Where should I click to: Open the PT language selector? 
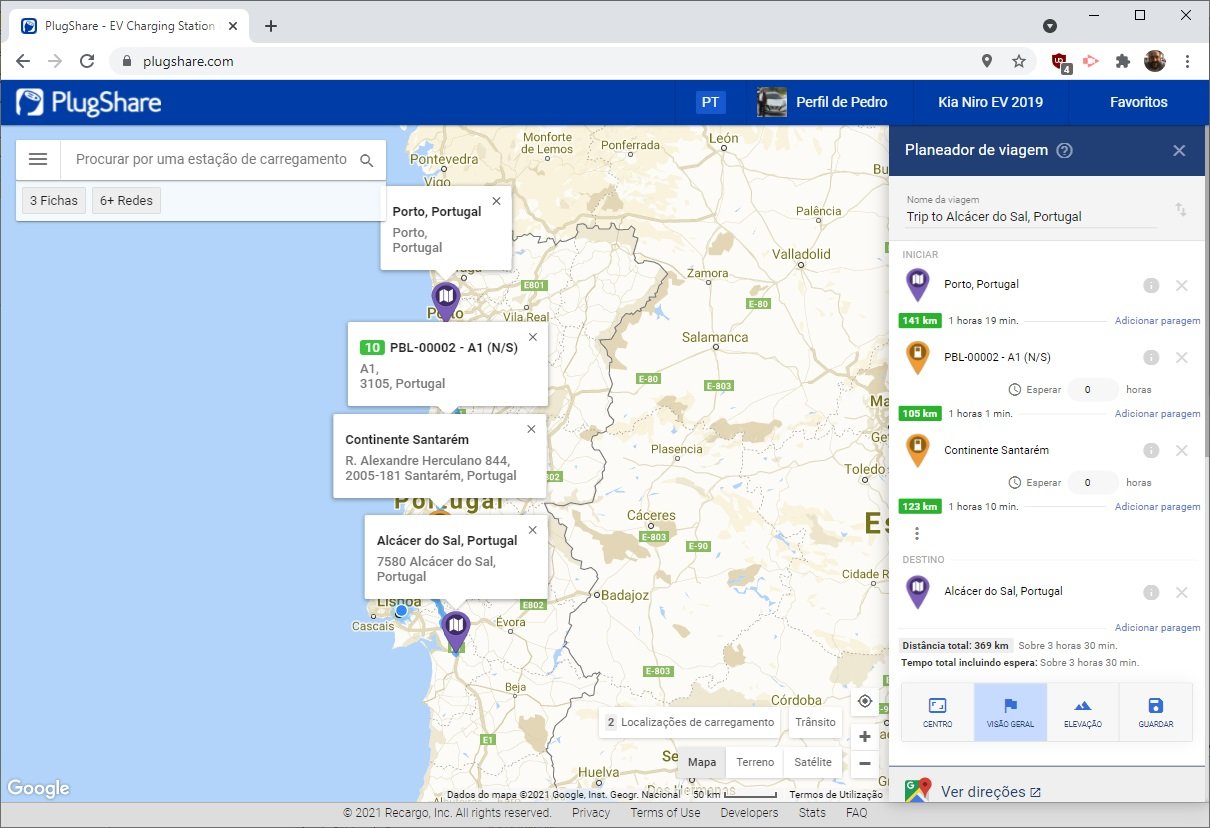710,102
